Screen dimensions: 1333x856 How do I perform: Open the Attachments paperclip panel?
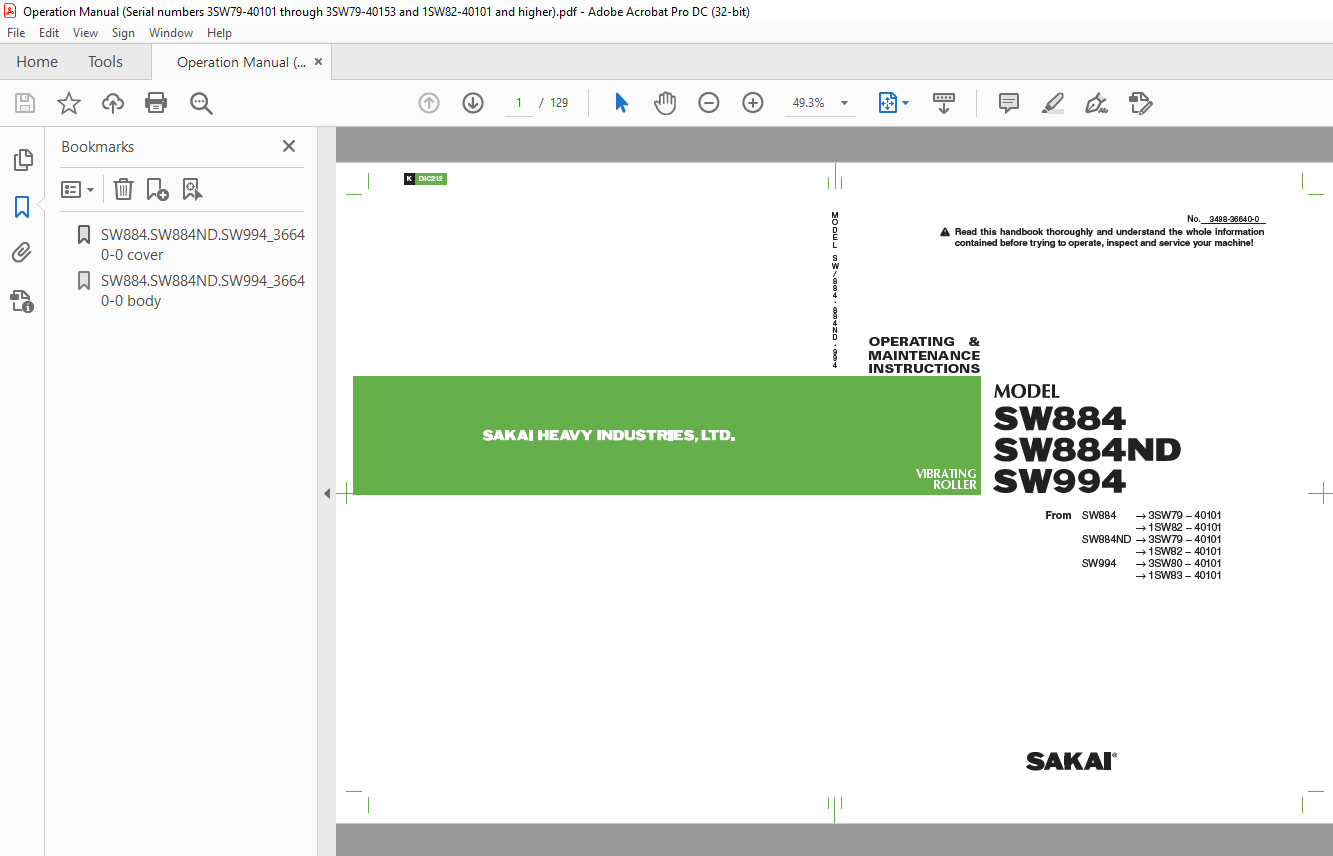coord(22,253)
